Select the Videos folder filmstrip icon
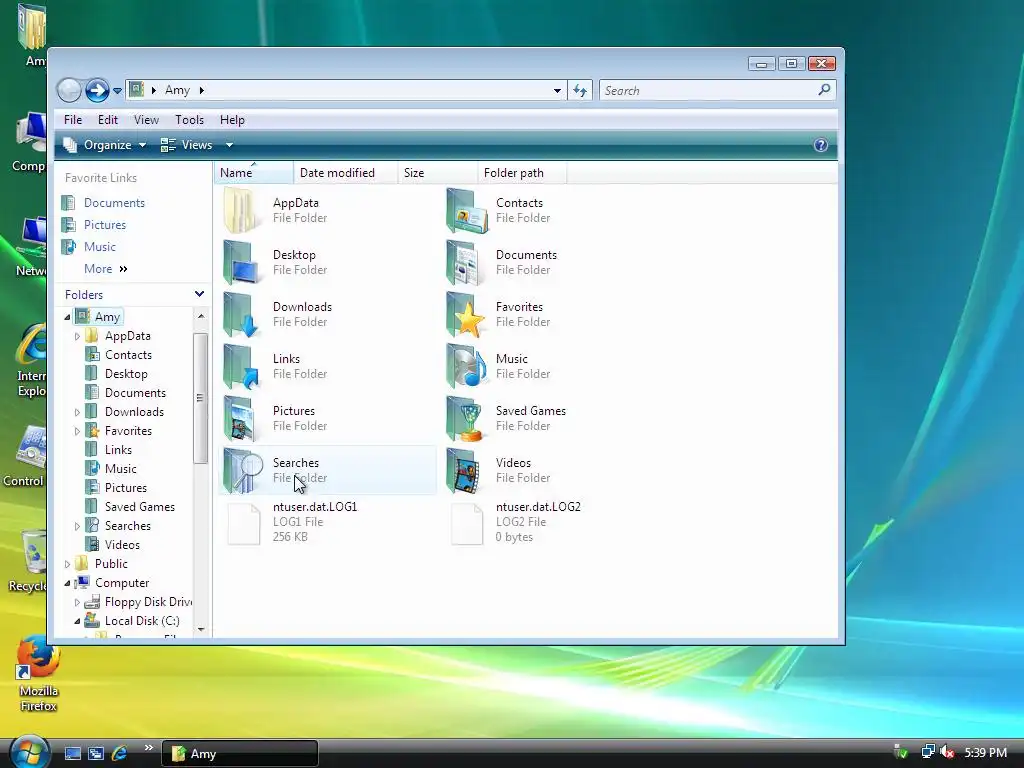Image resolution: width=1024 pixels, height=768 pixels. (465, 471)
